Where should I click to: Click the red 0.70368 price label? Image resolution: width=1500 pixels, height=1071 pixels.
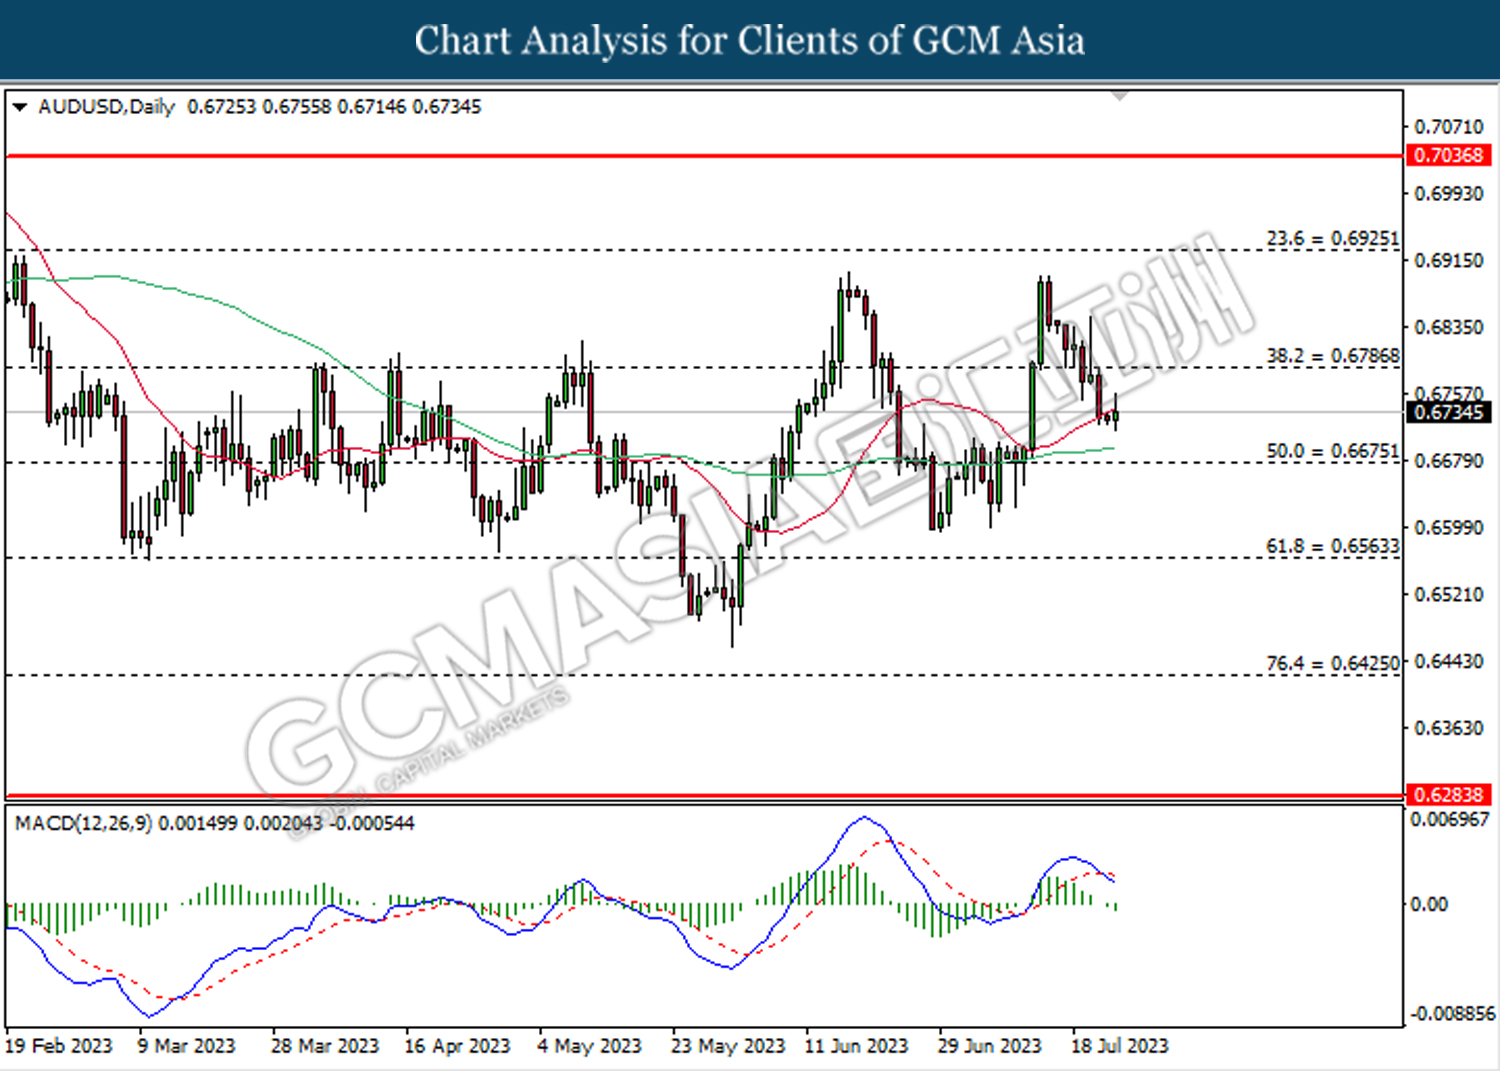coord(1449,155)
